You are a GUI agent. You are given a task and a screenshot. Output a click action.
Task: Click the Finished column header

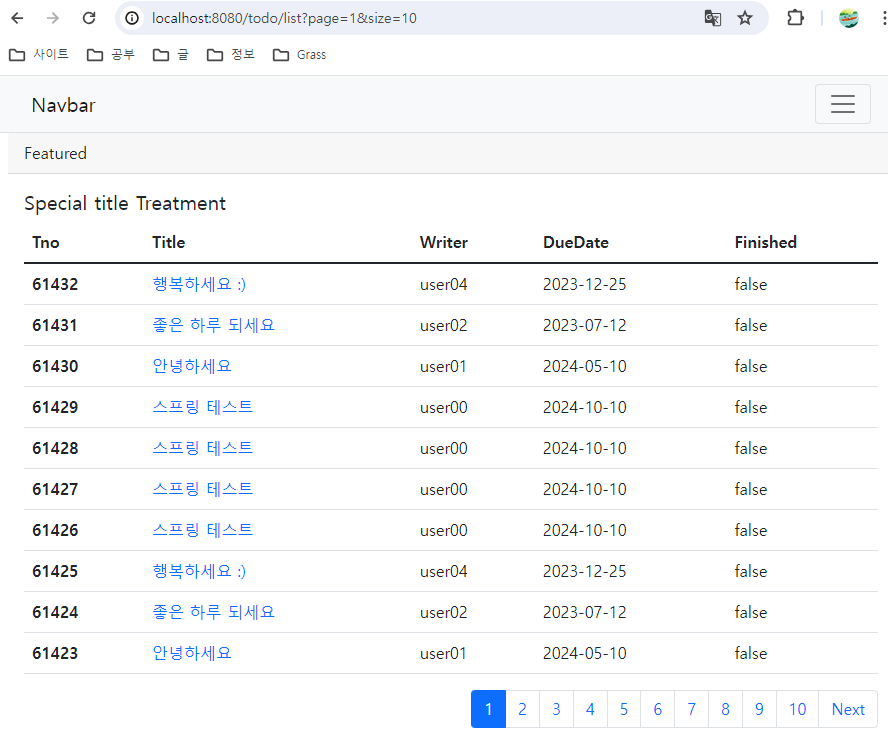766,242
